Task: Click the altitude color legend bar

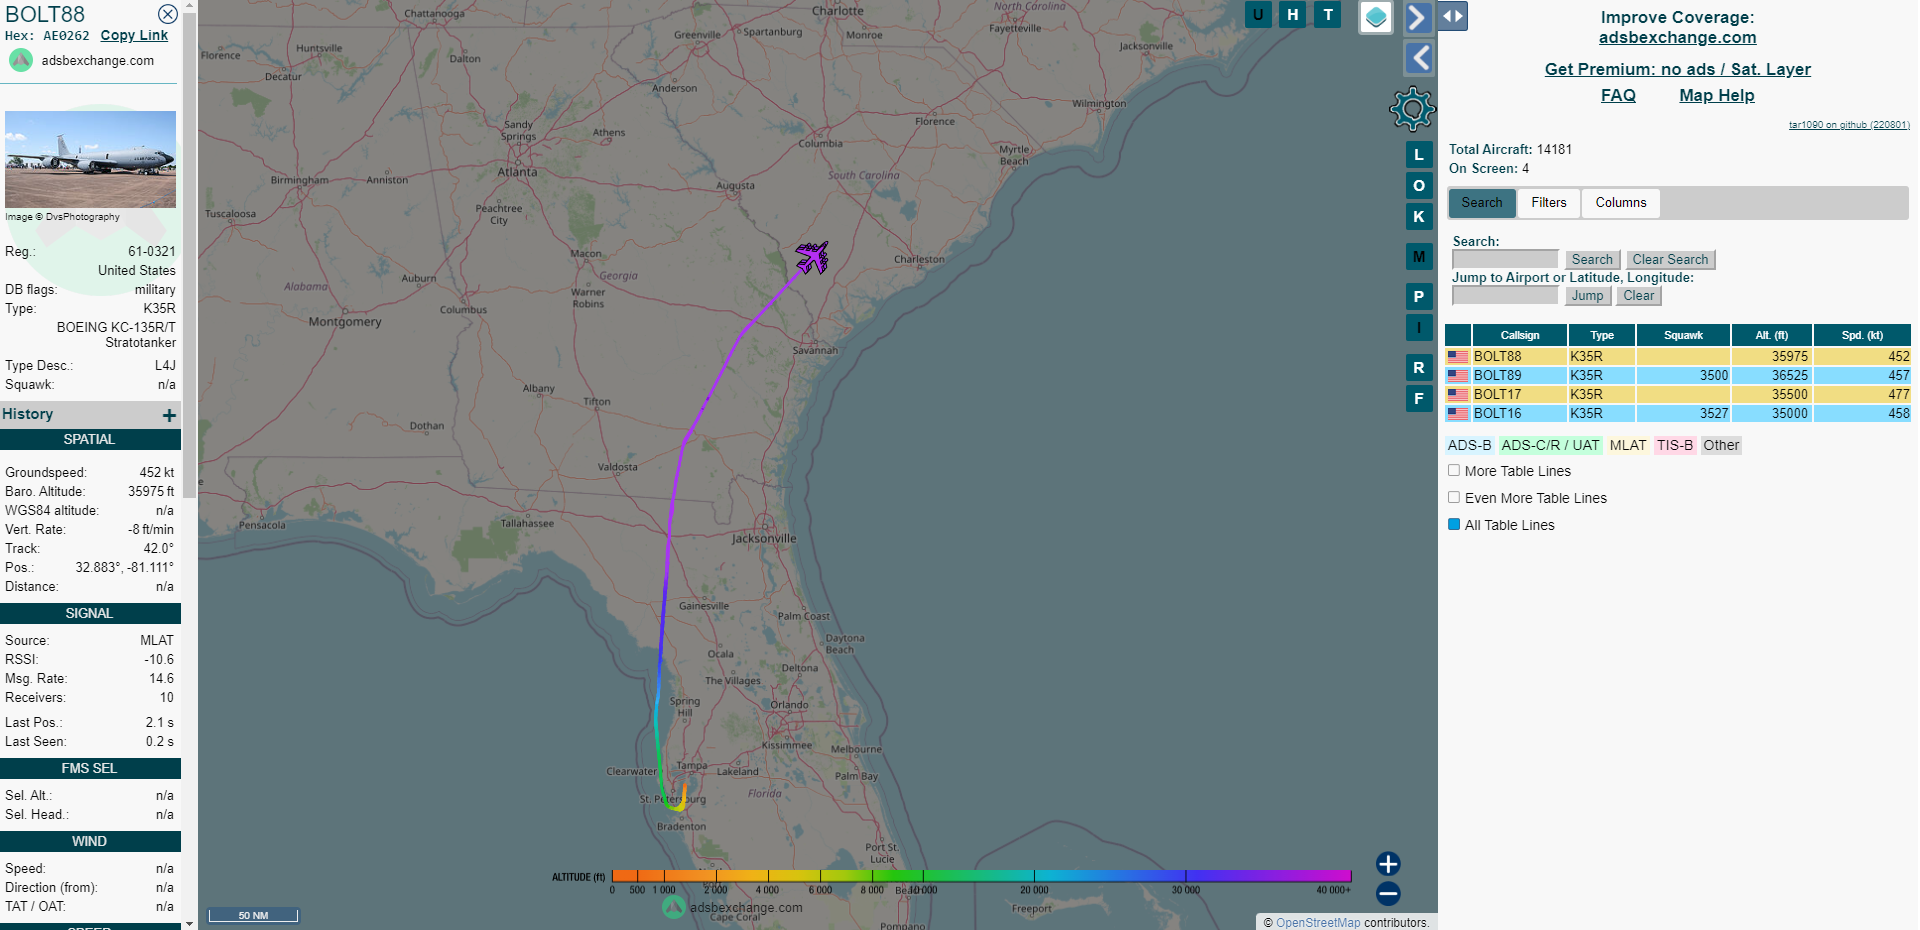Action: [981, 876]
